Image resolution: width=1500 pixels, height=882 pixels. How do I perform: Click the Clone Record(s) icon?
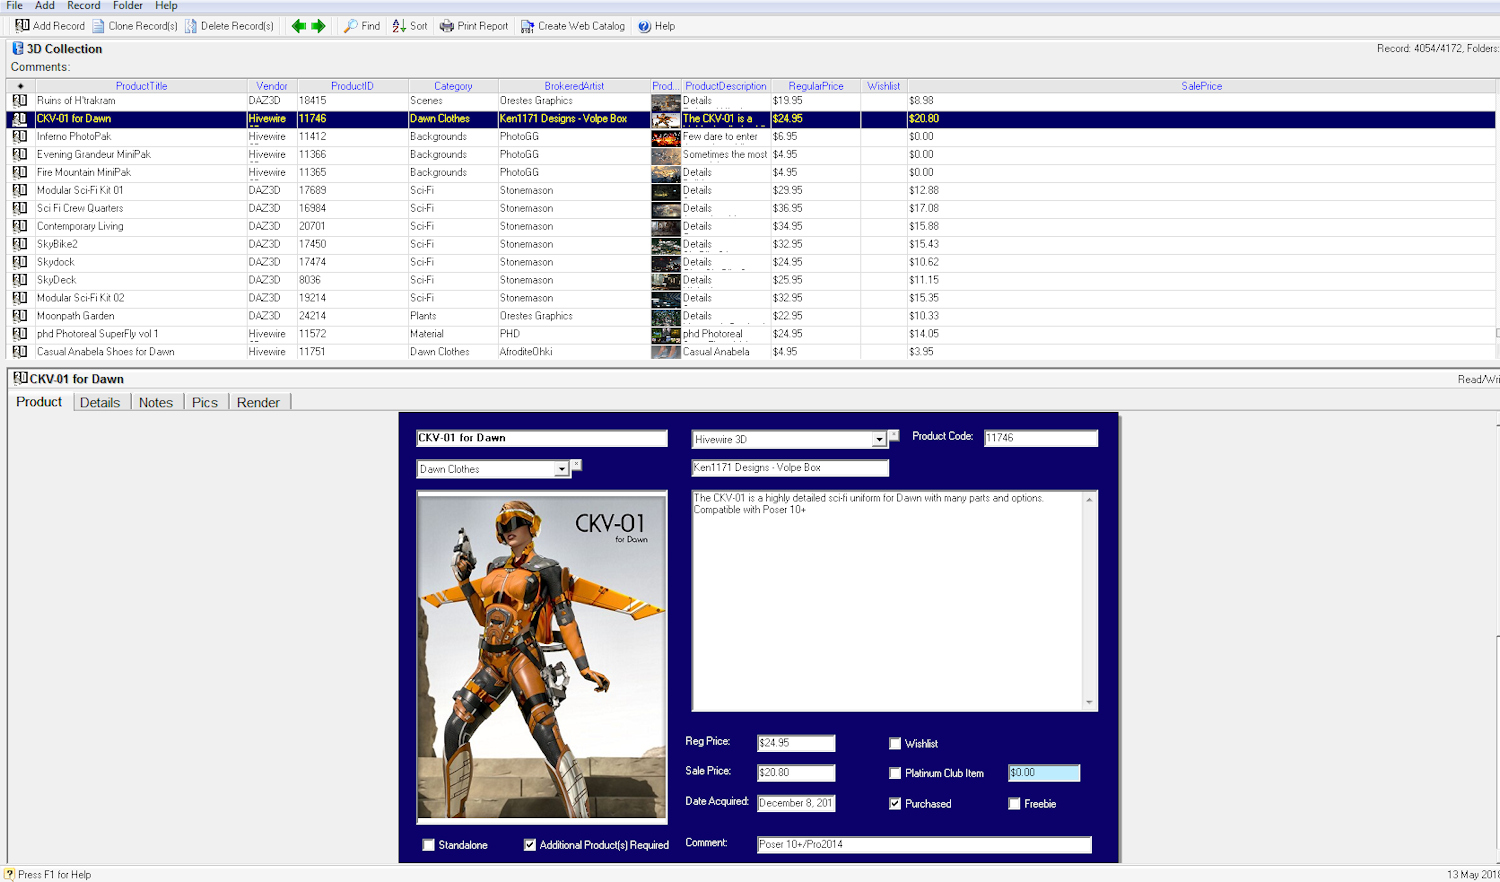tap(98, 26)
